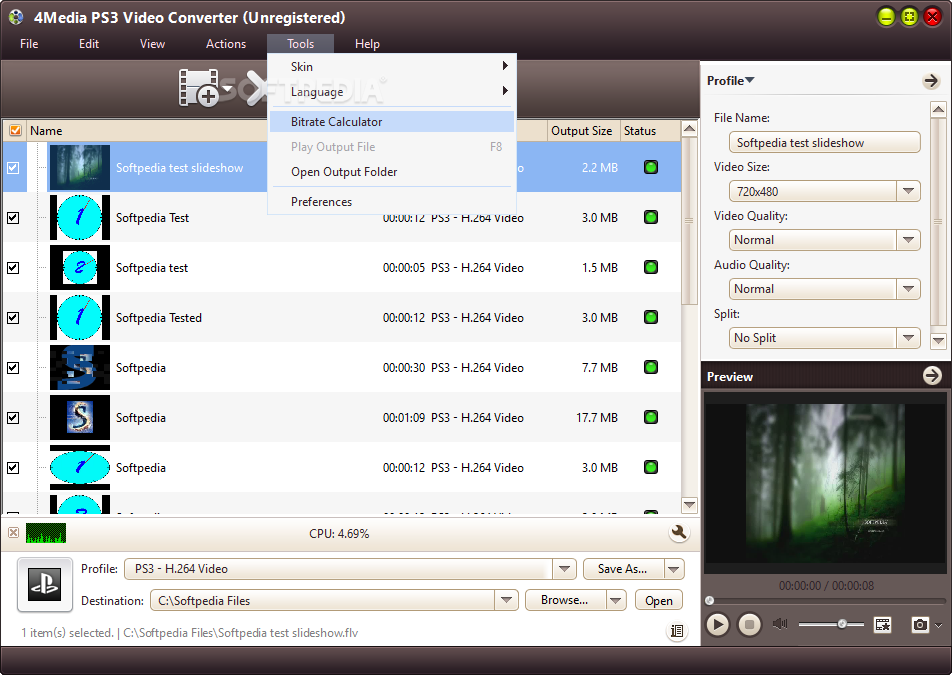Screen dimensions: 952x675
Task: Click the wrench settings icon by CPU
Action: pos(678,533)
